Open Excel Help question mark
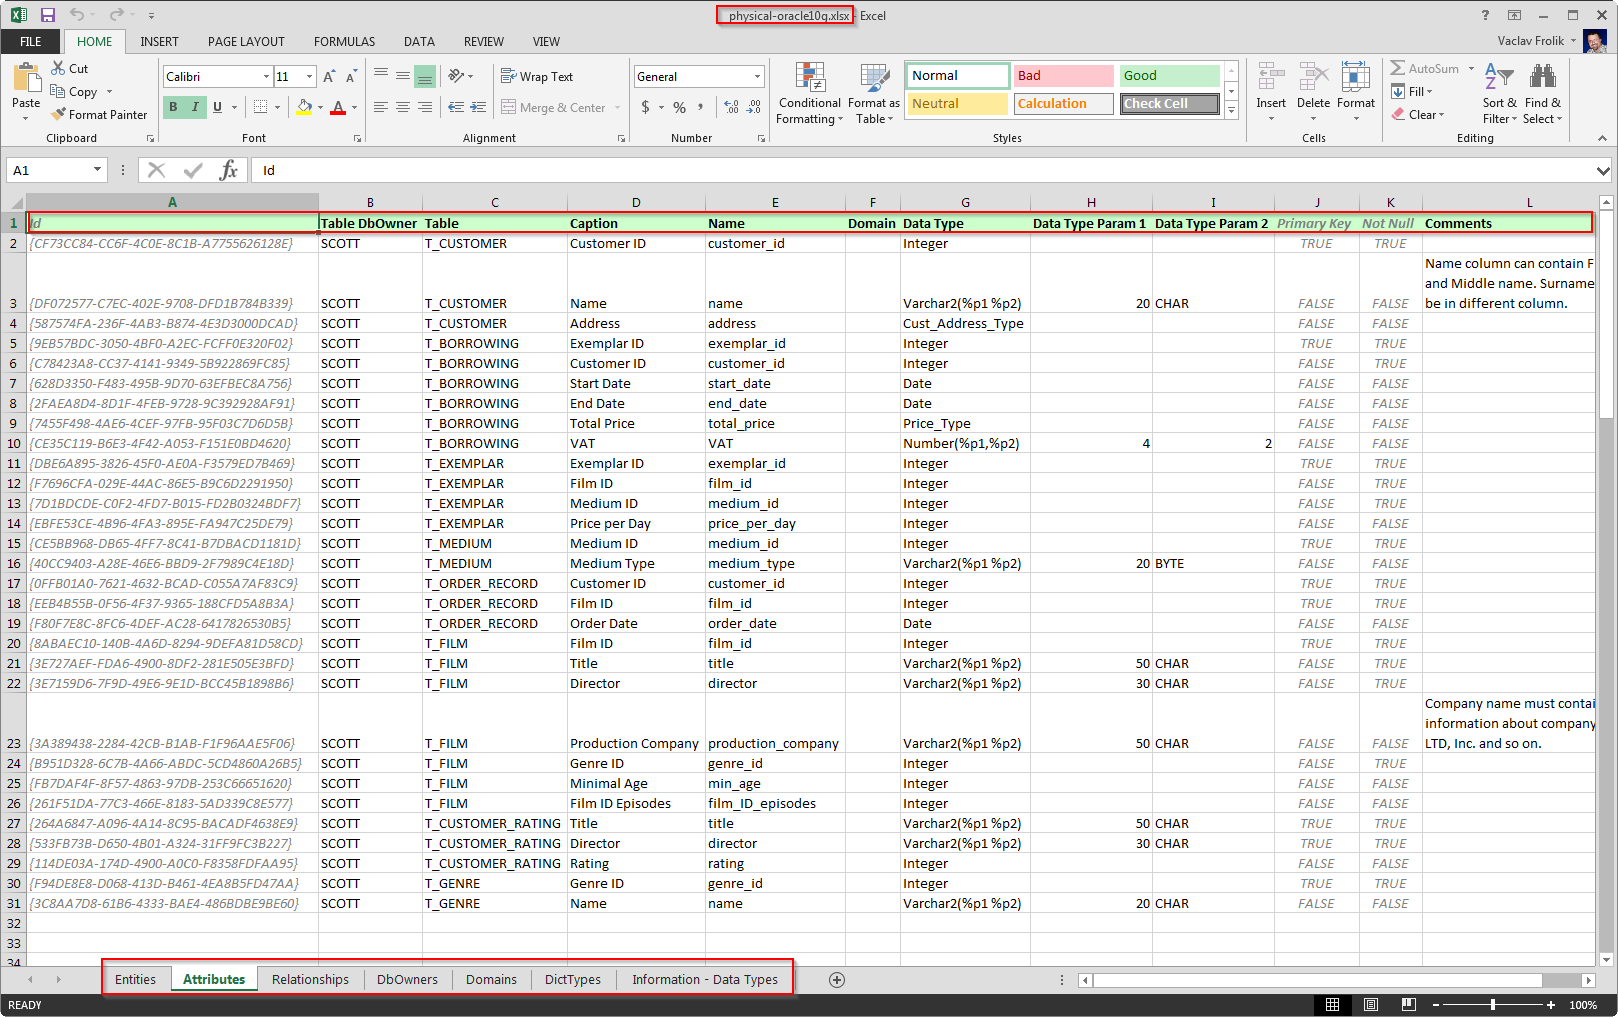This screenshot has width=1618, height=1017. [x=1485, y=15]
